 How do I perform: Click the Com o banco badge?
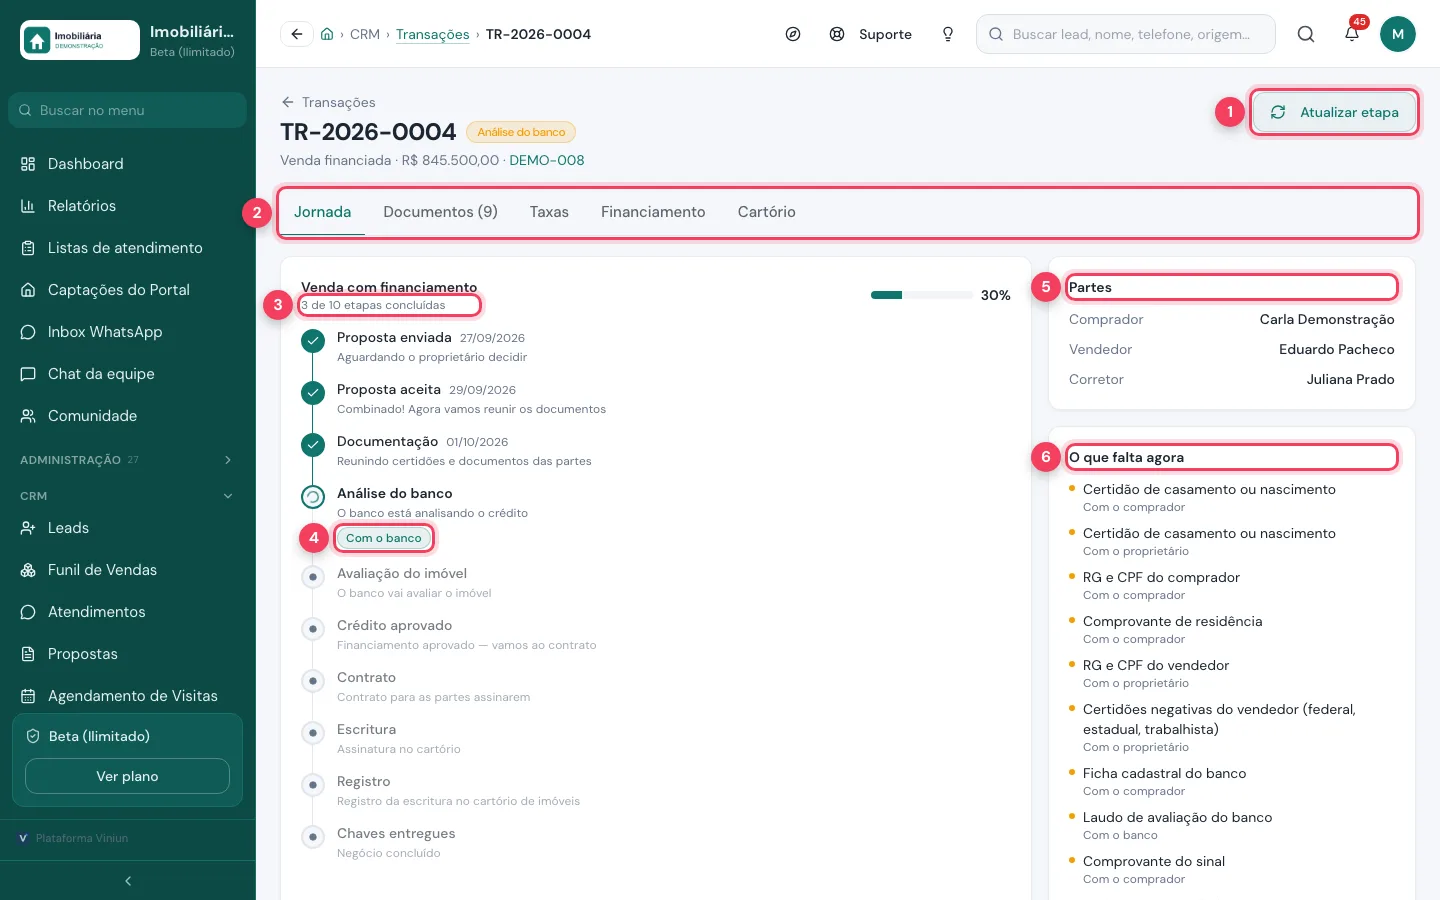(384, 538)
